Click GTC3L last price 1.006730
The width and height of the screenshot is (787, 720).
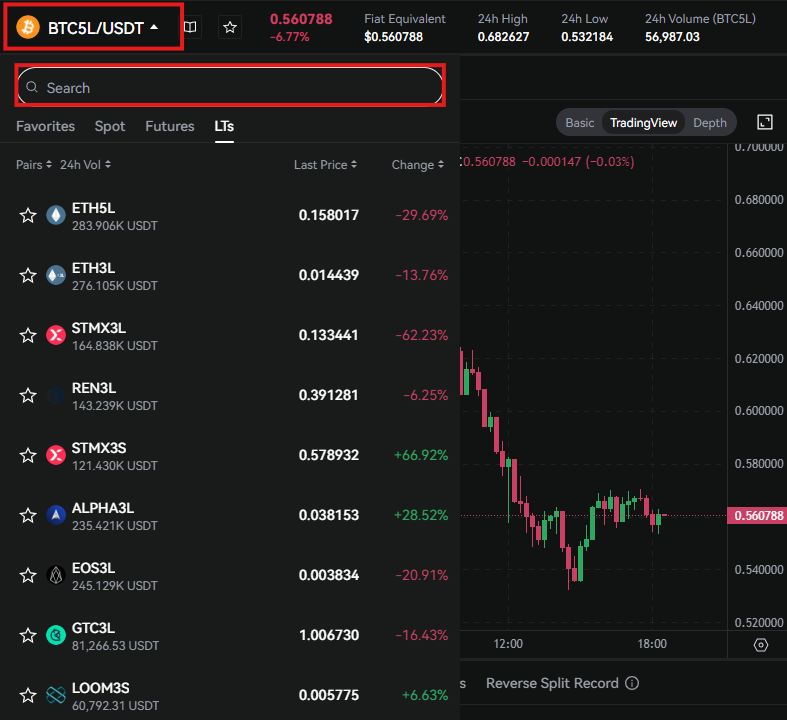pos(329,635)
